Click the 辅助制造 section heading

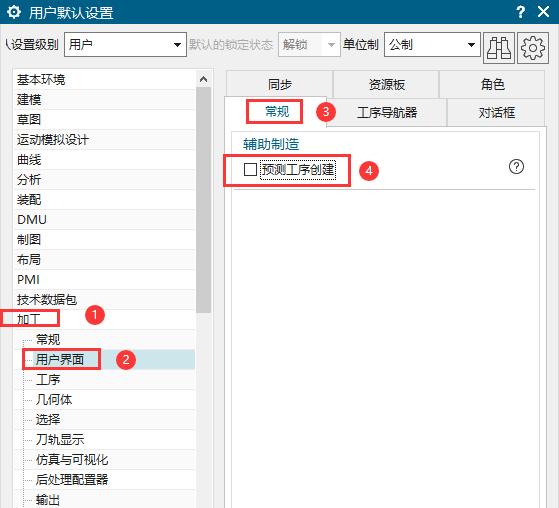coord(271,144)
